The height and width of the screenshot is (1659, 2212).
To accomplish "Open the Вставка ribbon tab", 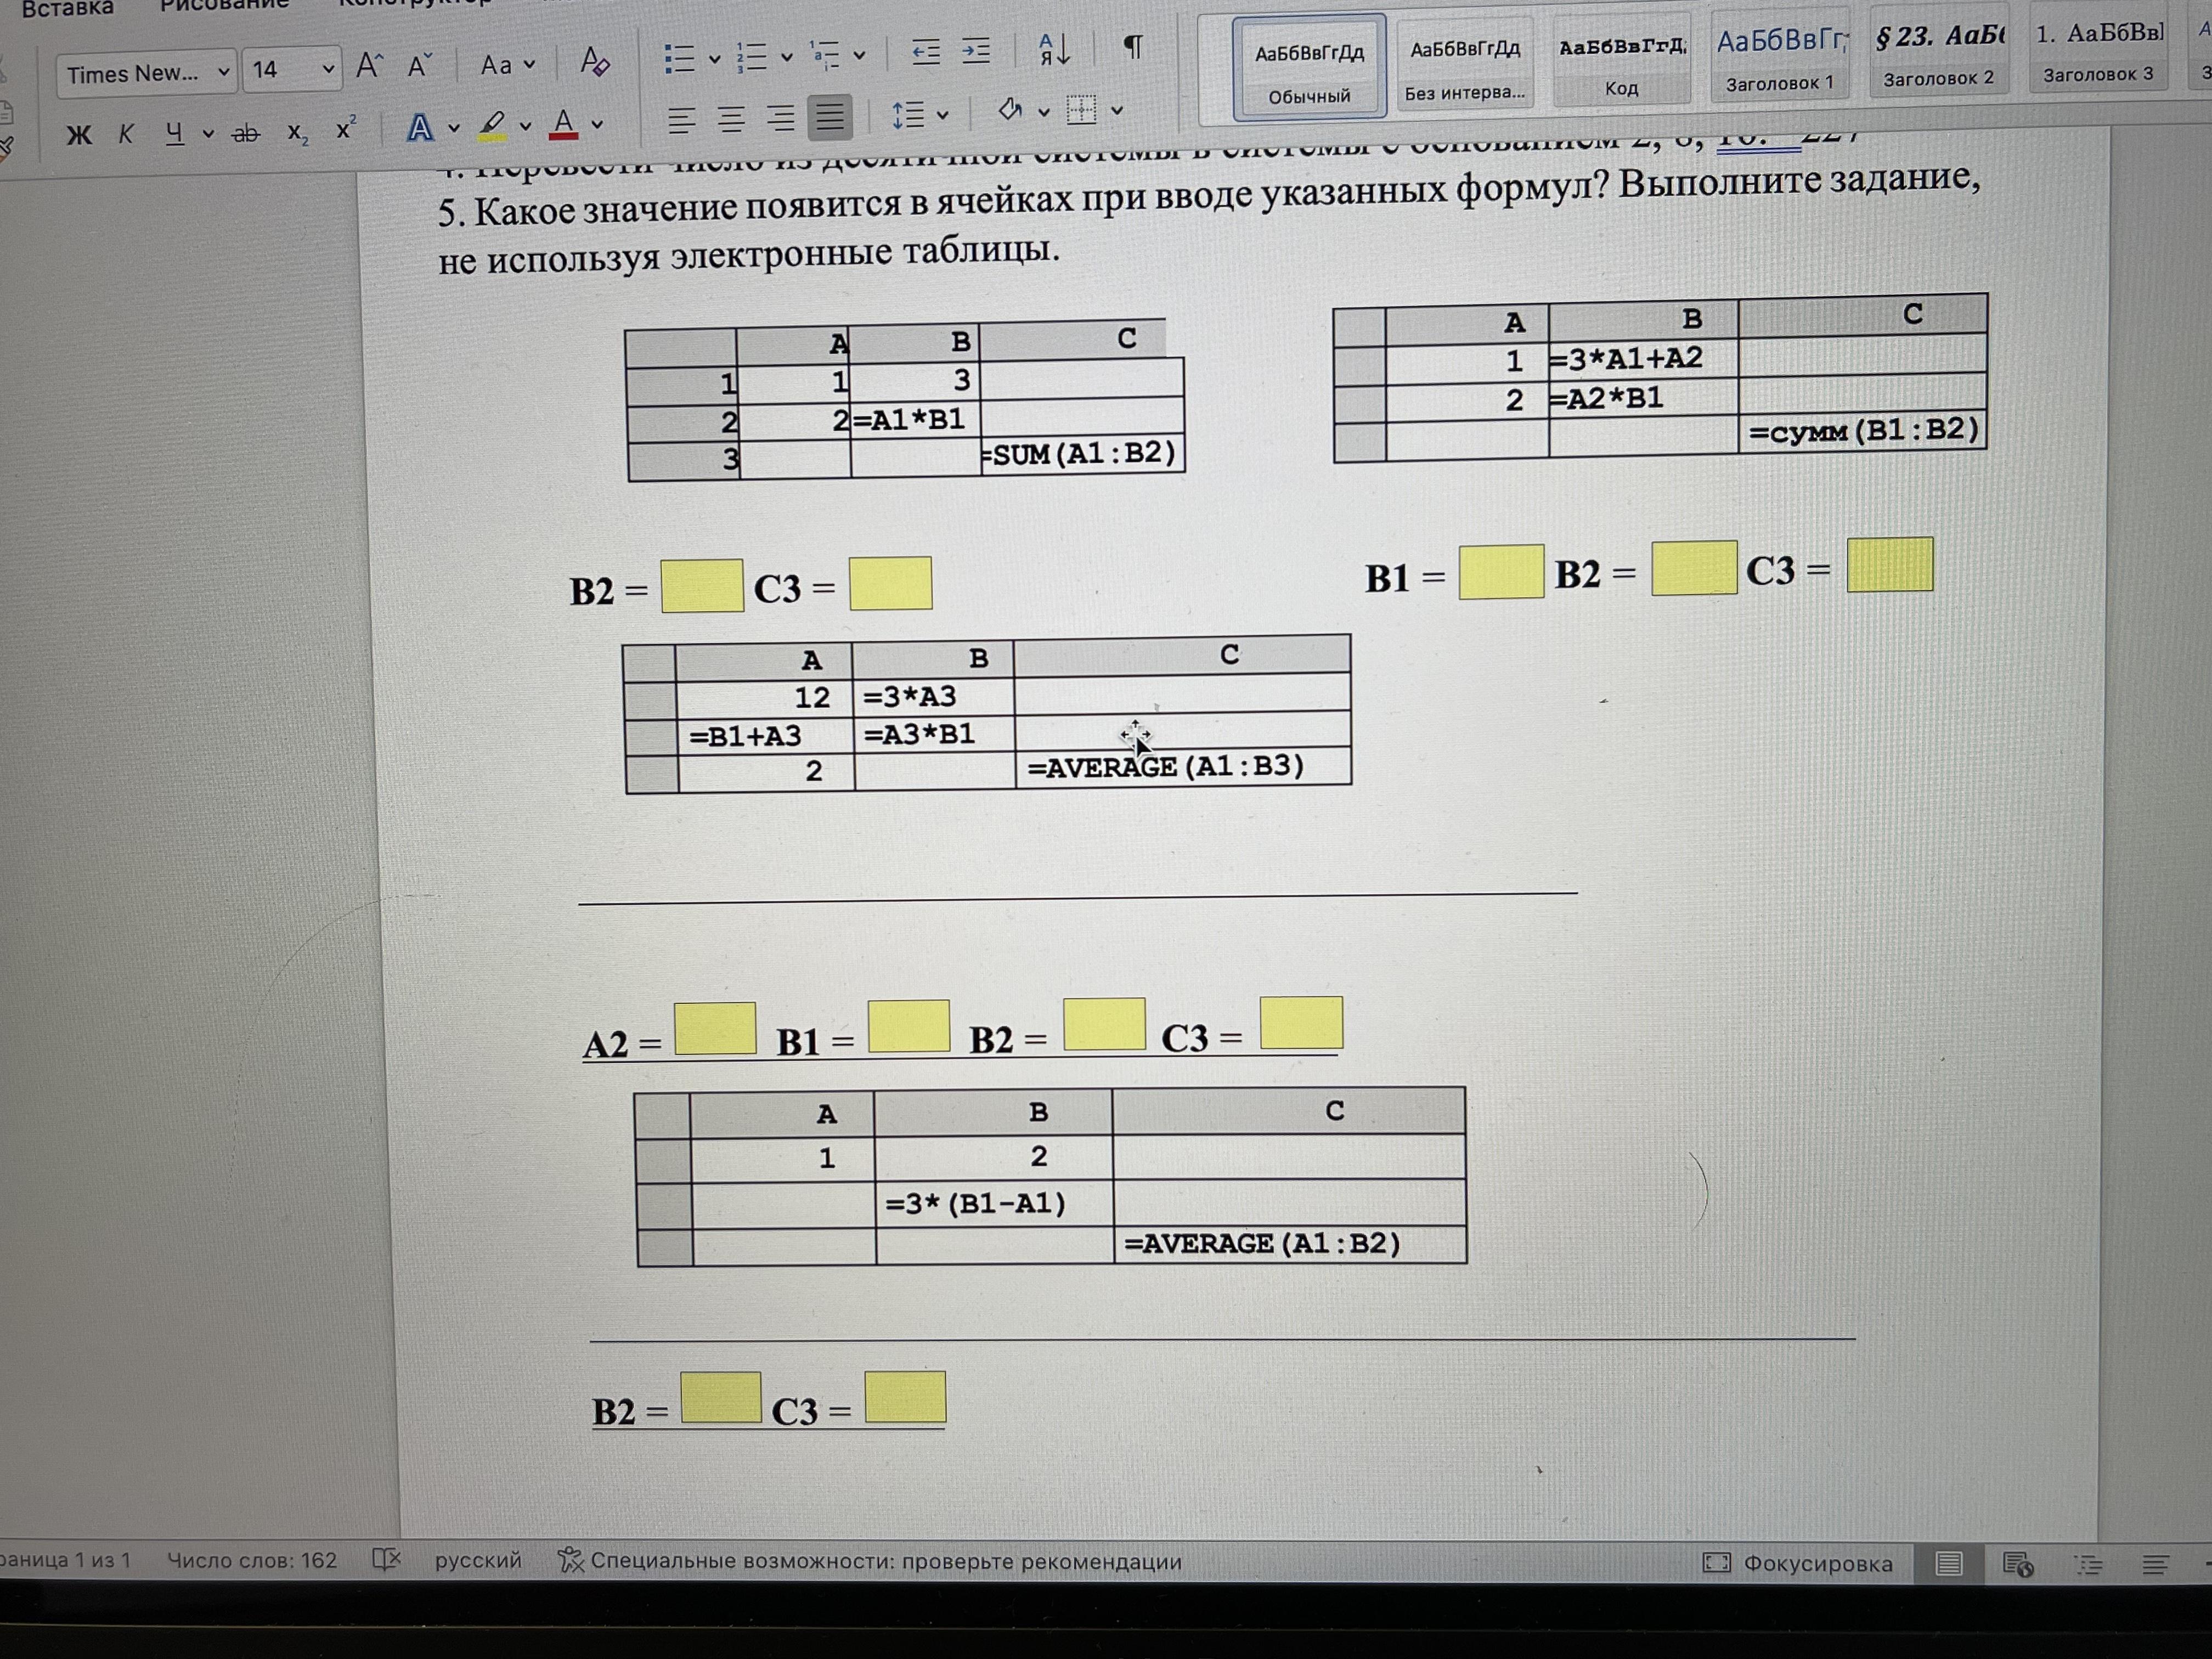I will (67, 9).
